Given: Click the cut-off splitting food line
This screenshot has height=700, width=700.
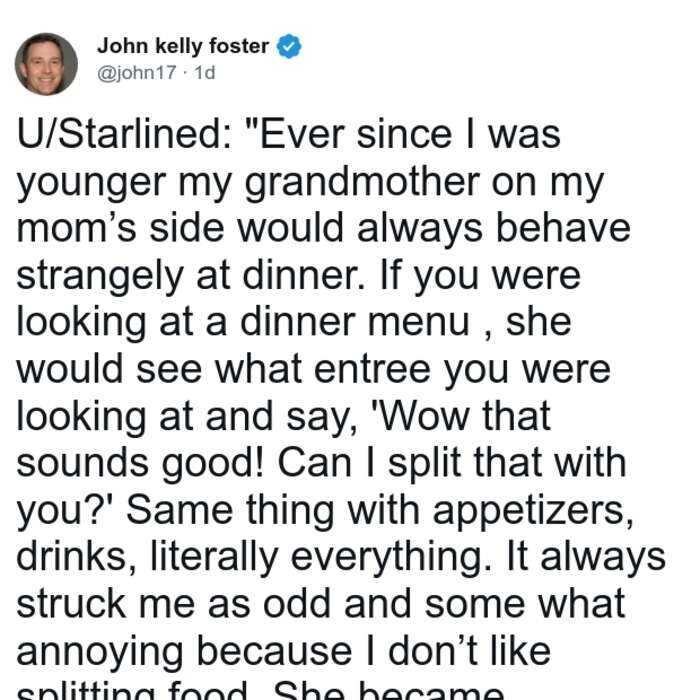Looking at the screenshot, I should [x=260, y=690].
